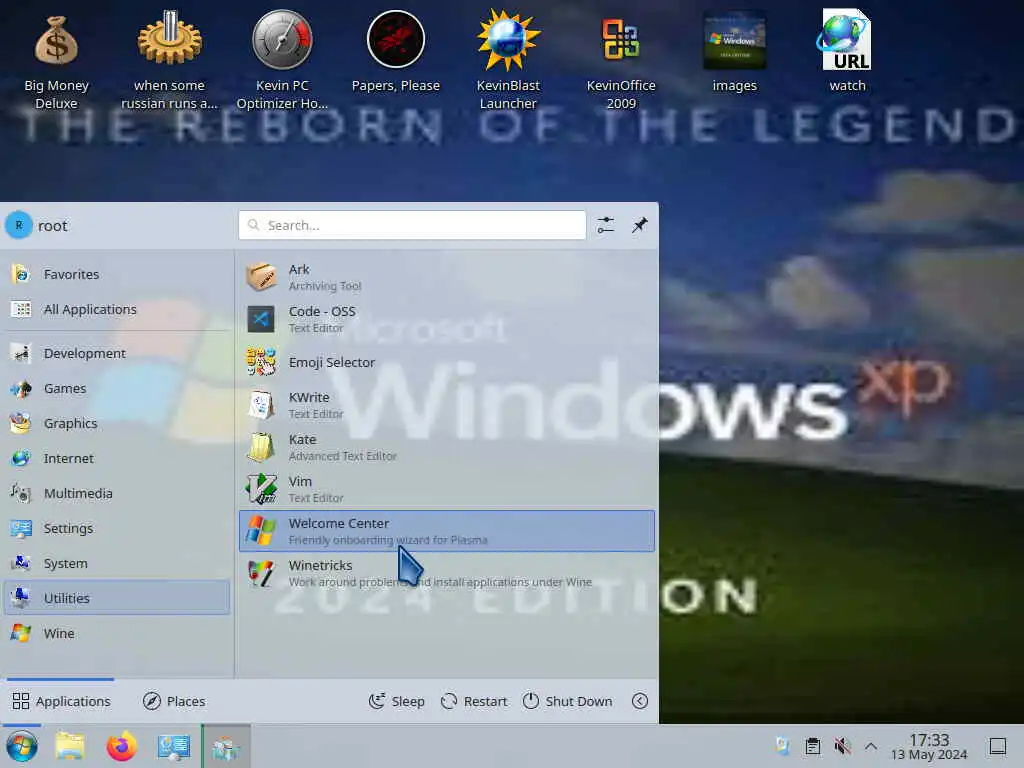
Task: Click the active app taskbar entry
Action: (226, 746)
